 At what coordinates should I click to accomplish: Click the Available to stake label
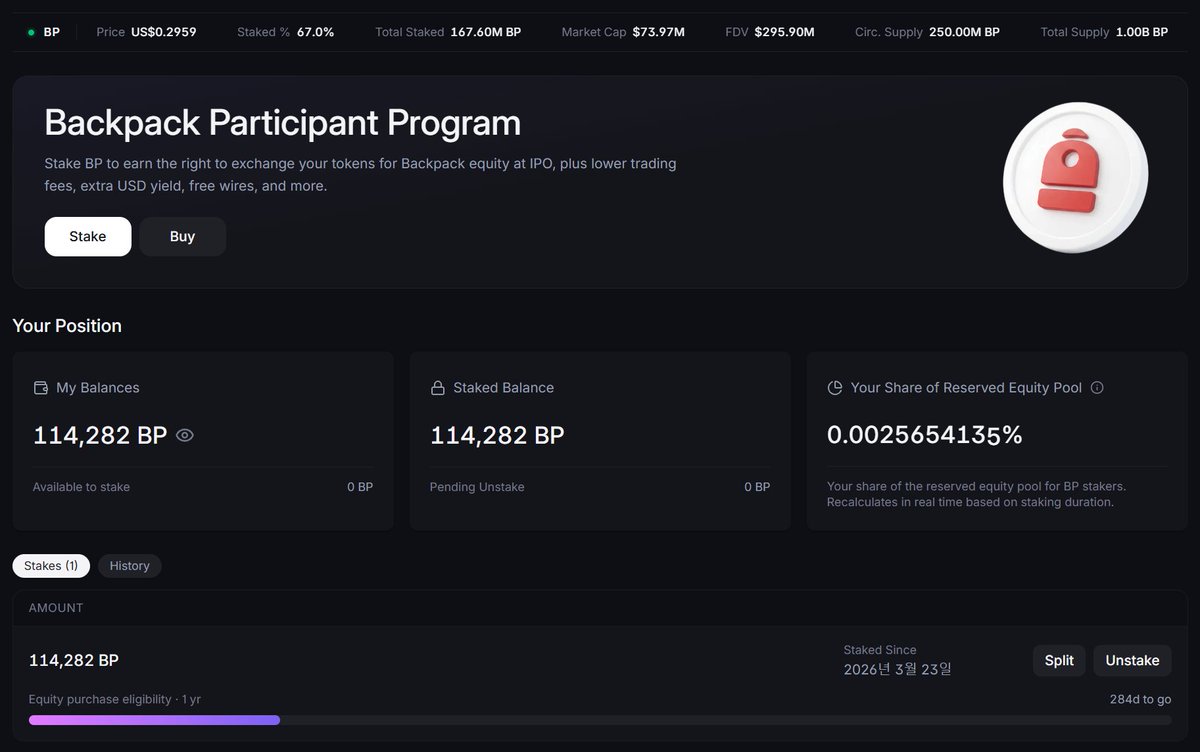81,487
